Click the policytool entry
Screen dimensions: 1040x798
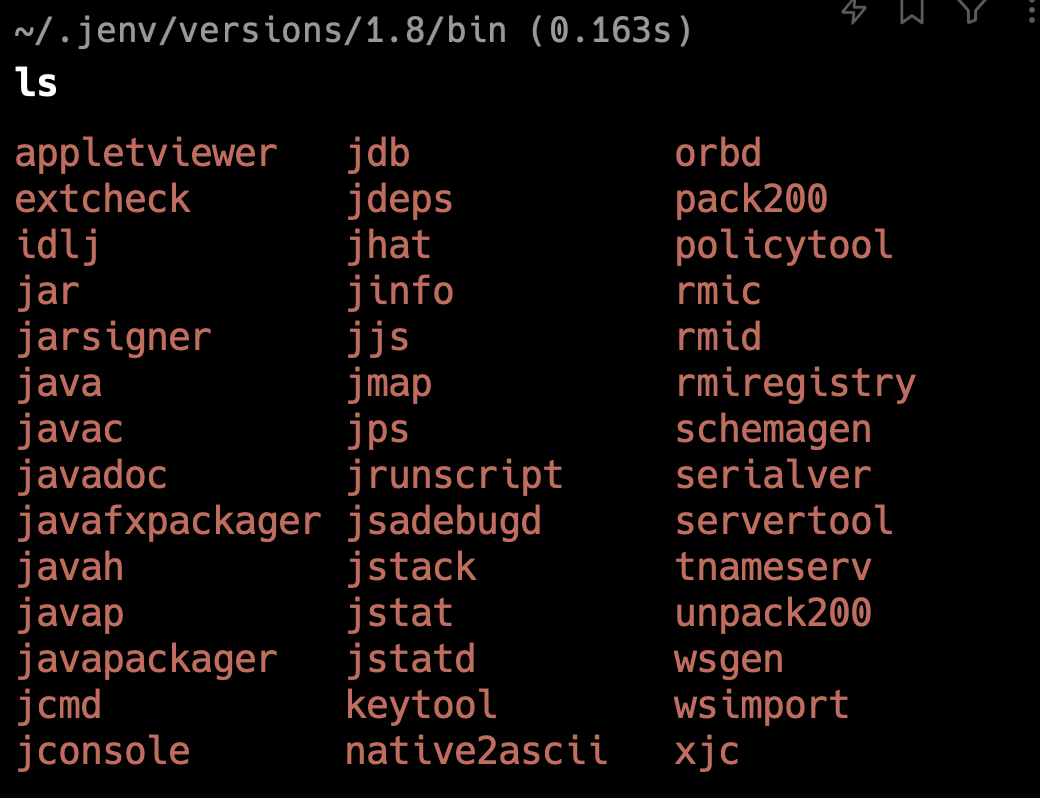(x=784, y=245)
